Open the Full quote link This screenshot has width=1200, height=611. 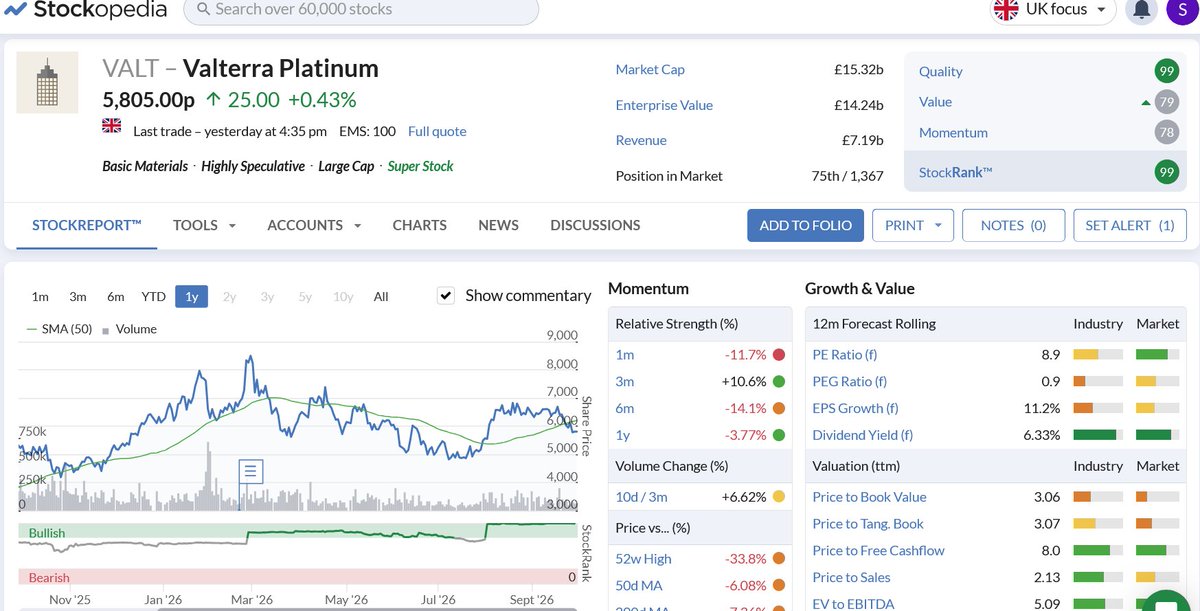tap(437, 131)
